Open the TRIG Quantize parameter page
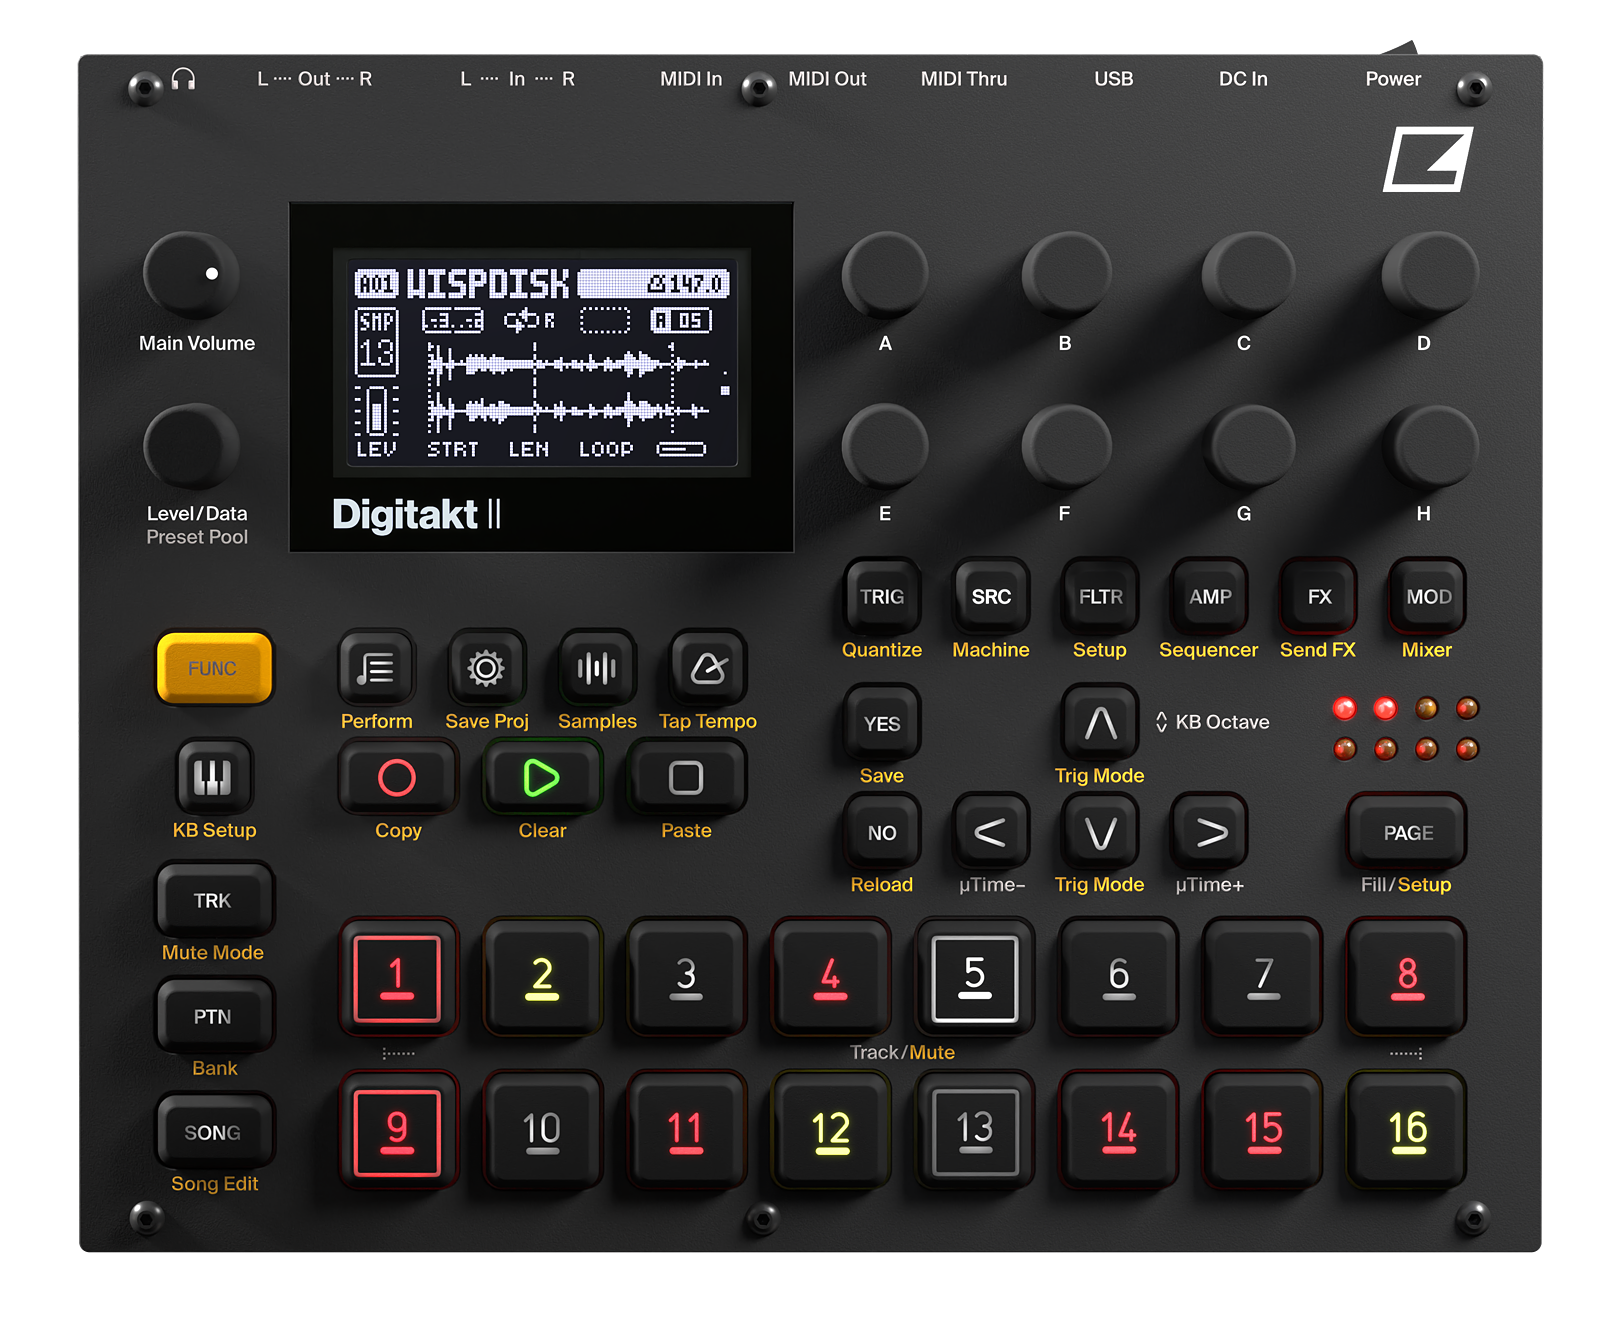This screenshot has height=1319, width=1612. point(882,595)
